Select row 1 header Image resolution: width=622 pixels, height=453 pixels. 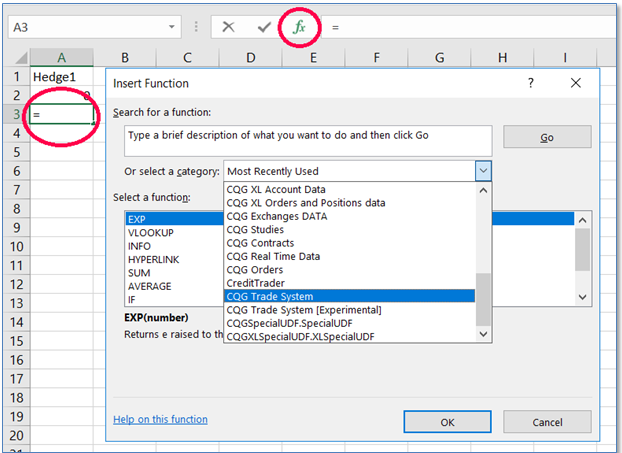[x=17, y=77]
